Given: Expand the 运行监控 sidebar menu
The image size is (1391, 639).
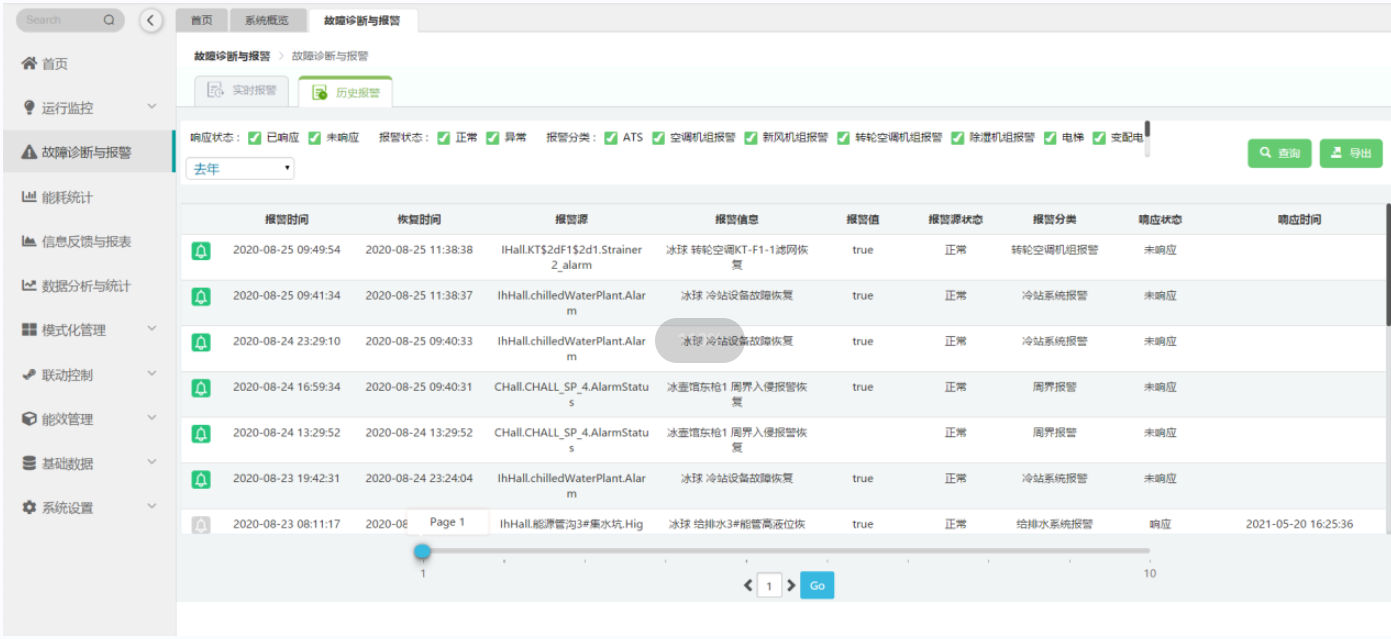Looking at the screenshot, I should (151, 107).
